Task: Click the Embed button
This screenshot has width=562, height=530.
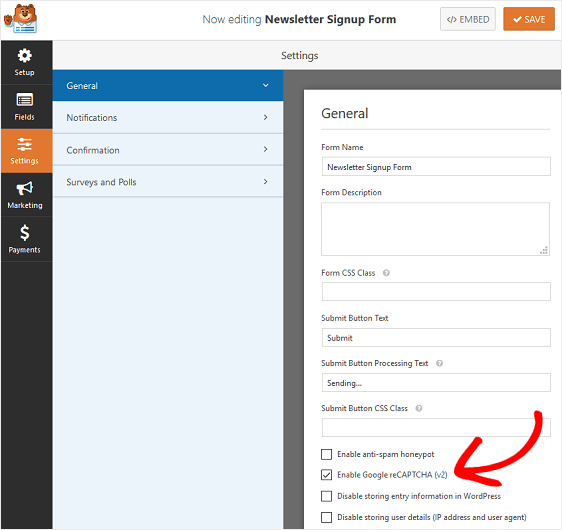Action: [468, 19]
